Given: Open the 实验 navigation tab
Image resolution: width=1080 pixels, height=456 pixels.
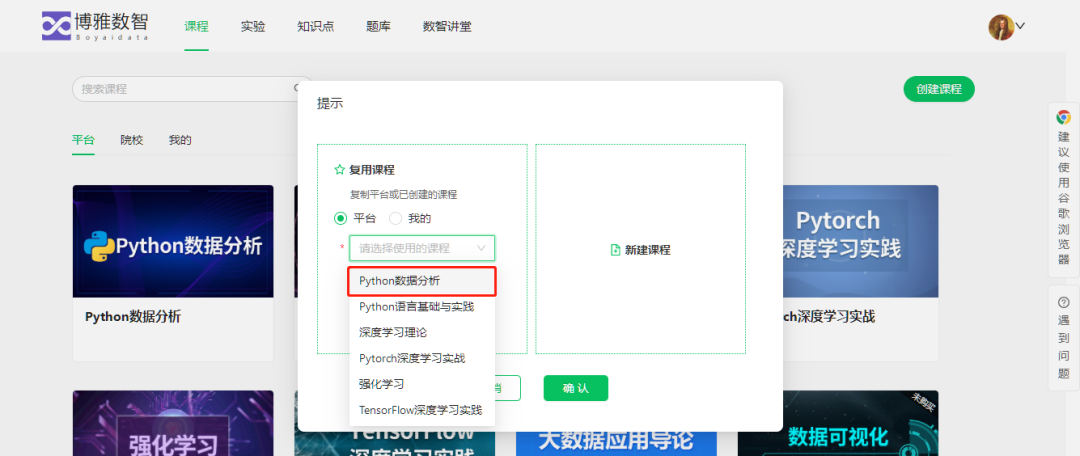Looking at the screenshot, I should 253,27.
